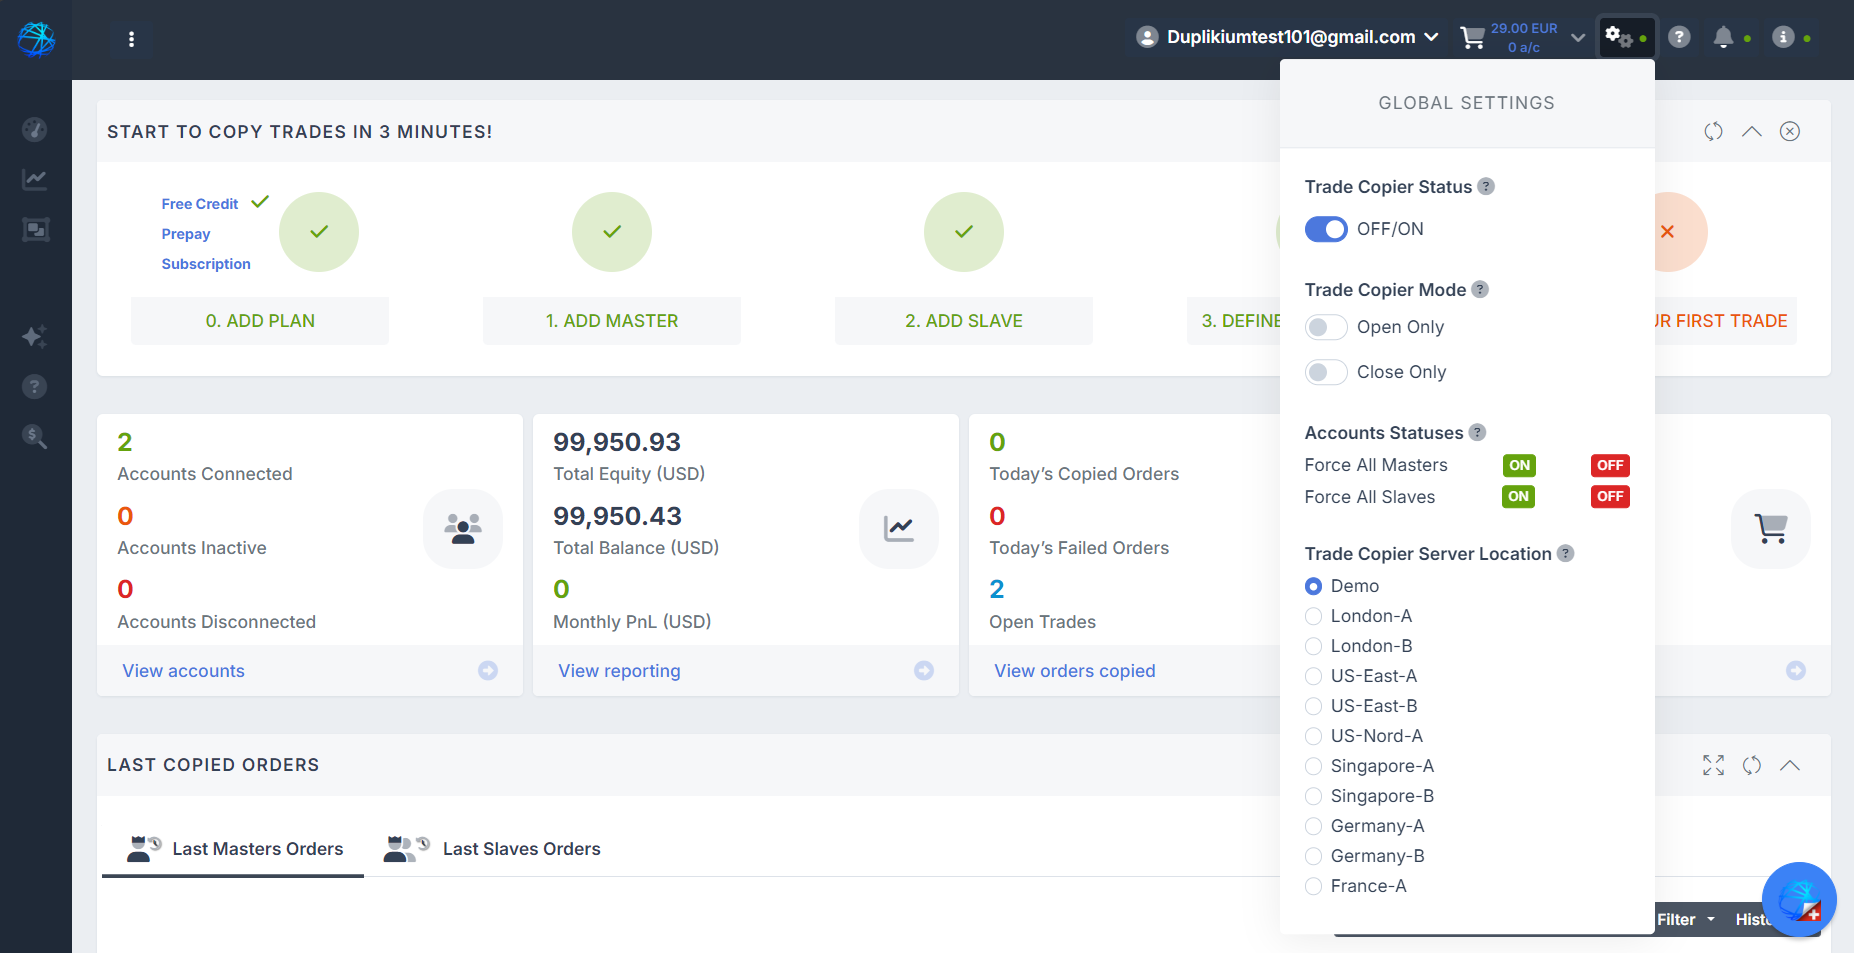The height and width of the screenshot is (953, 1854).
Task: Open the vertical three-dot menu
Action: click(131, 39)
